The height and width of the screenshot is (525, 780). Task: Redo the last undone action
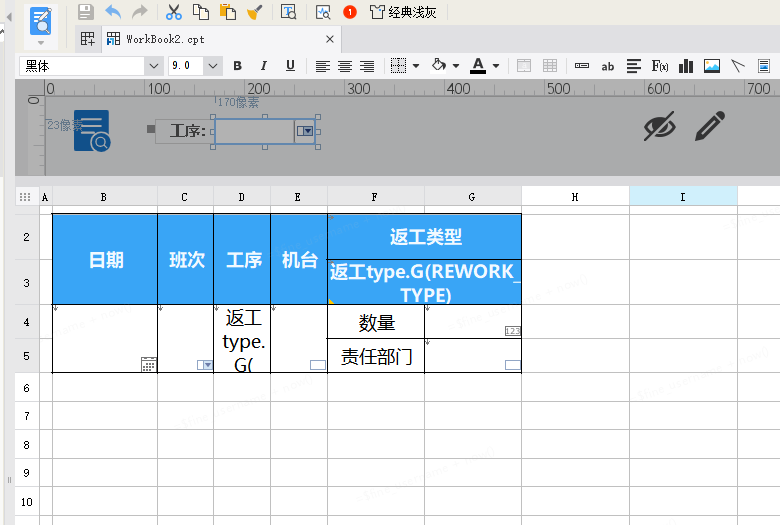(140, 12)
